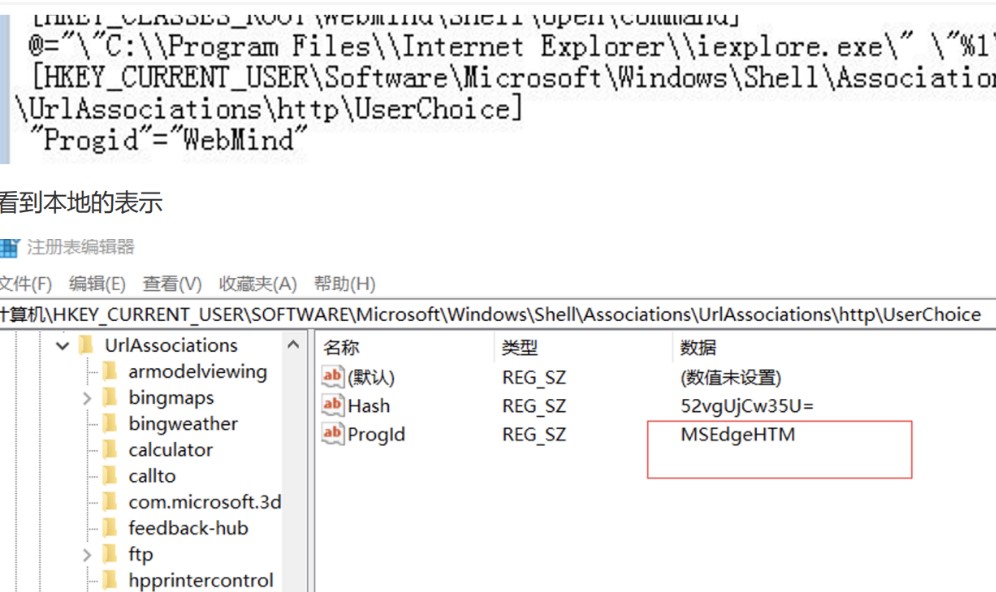Click the MSEdgeHTM data value
996x592 pixels.
[x=737, y=434]
